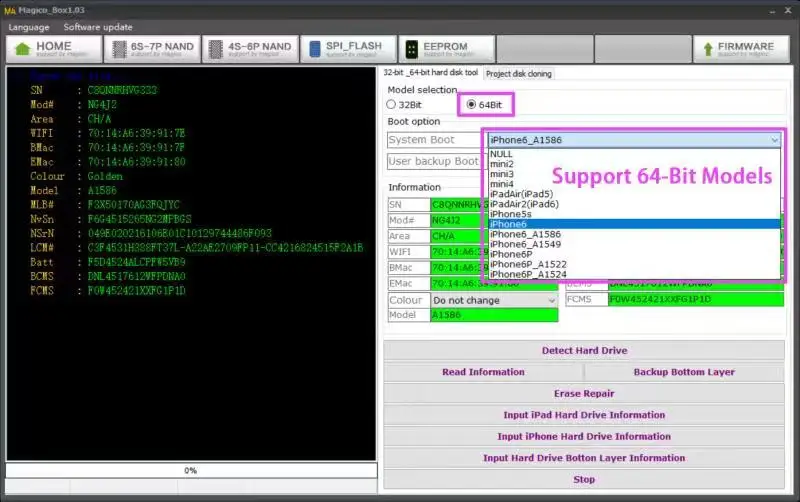Click Detect Hard Drive button
The width and height of the screenshot is (800, 502).
pyautogui.click(x=584, y=350)
